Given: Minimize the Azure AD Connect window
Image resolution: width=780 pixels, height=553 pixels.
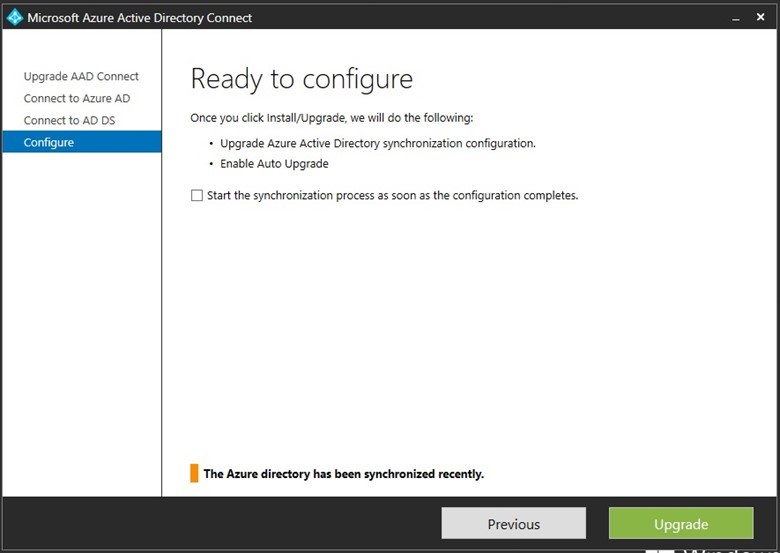Looking at the screenshot, I should pyautogui.click(x=736, y=18).
